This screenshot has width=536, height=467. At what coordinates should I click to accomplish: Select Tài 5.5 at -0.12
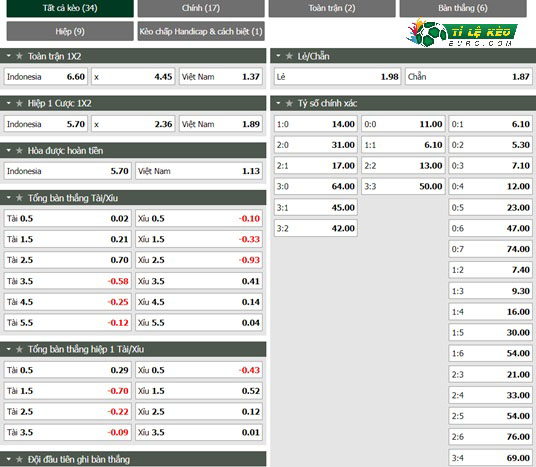68,323
